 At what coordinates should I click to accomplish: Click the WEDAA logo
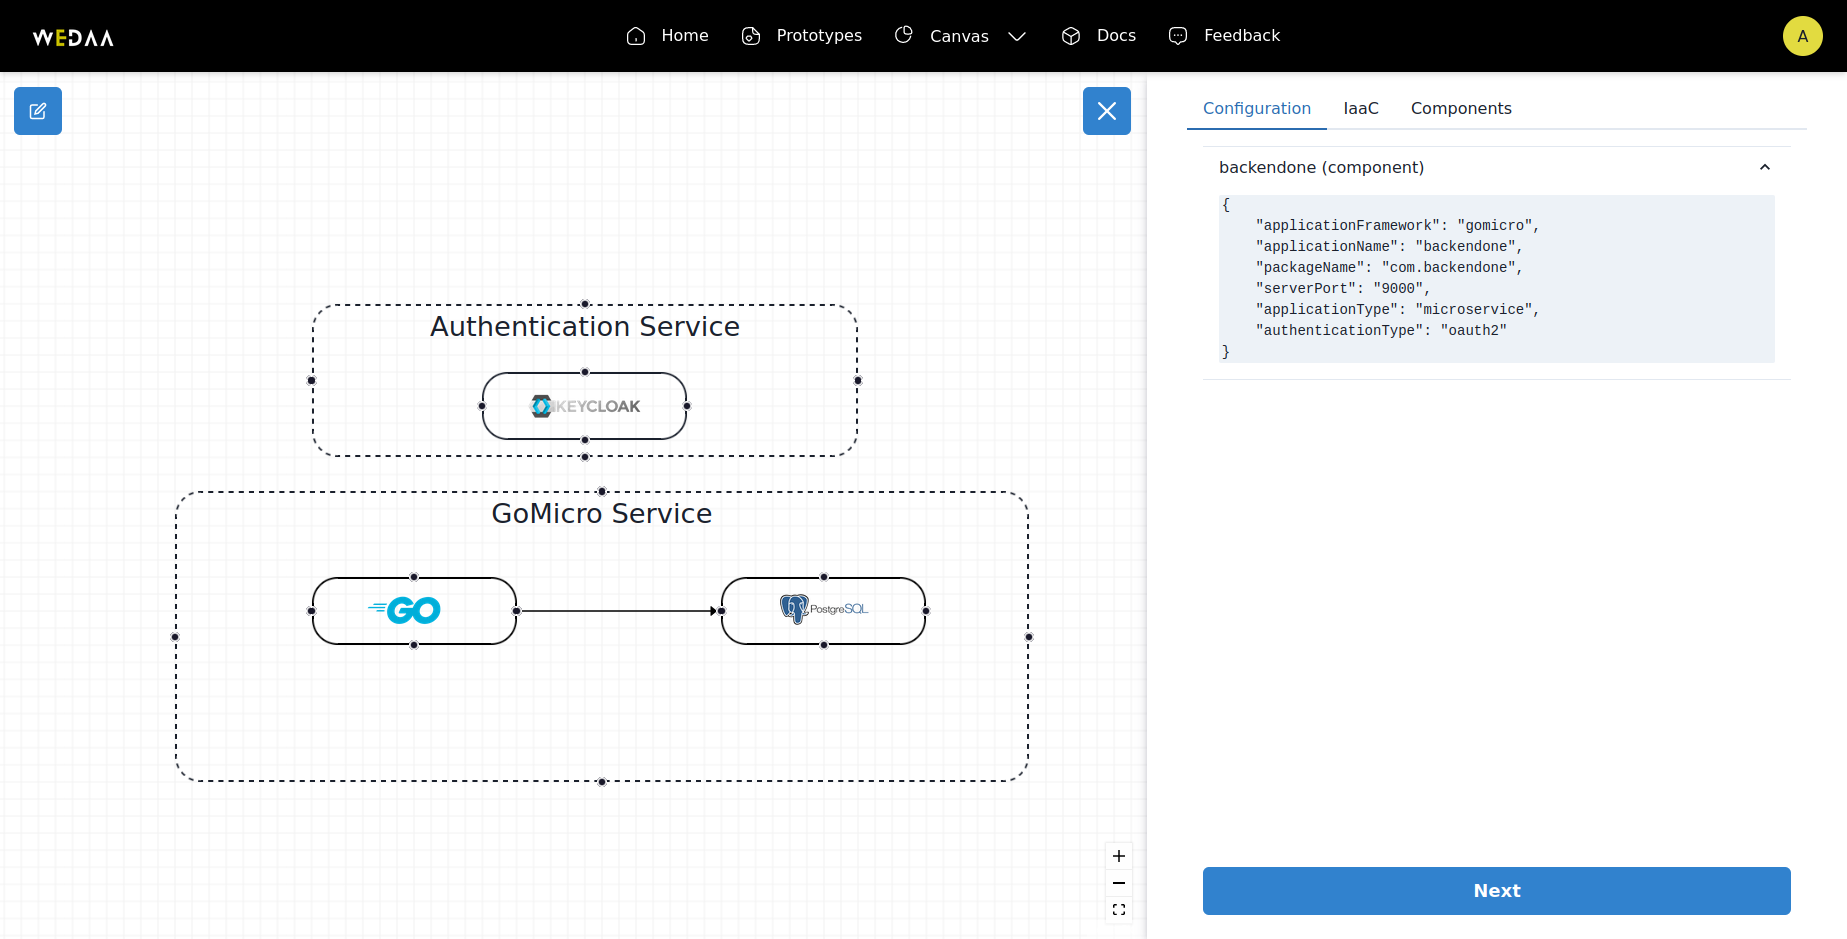73,37
